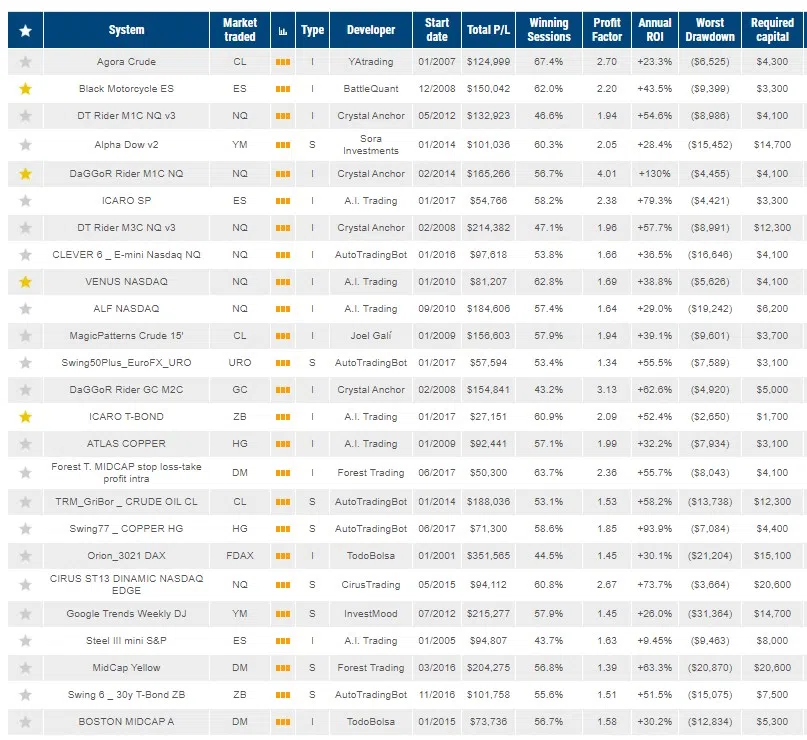Open chart bars icon for DaGGoR Rider GC M2C

pos(283,390)
